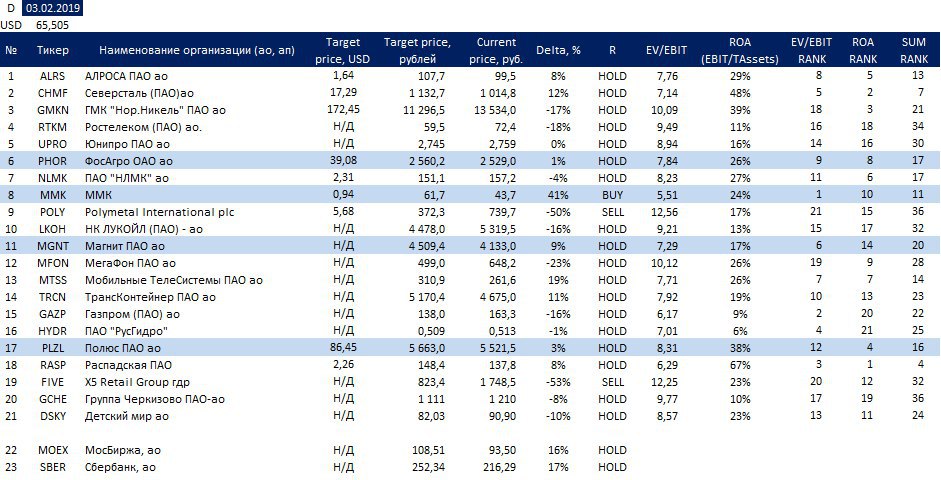Image resolution: width=941 pixels, height=480 pixels.
Task: Click the Target price, USD header
Action: [x=343, y=50]
